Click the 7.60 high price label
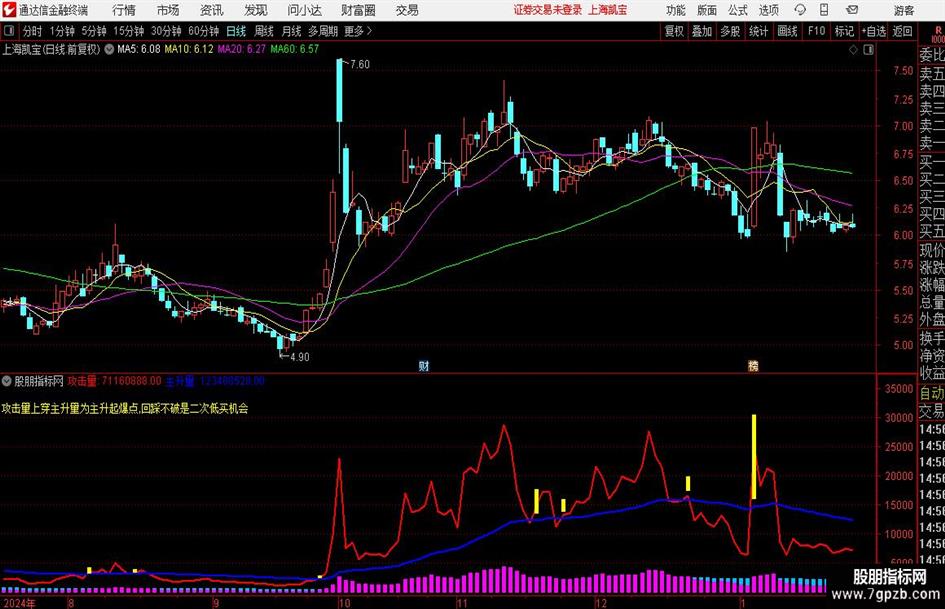Screen dimensions: 945x609 [360, 64]
